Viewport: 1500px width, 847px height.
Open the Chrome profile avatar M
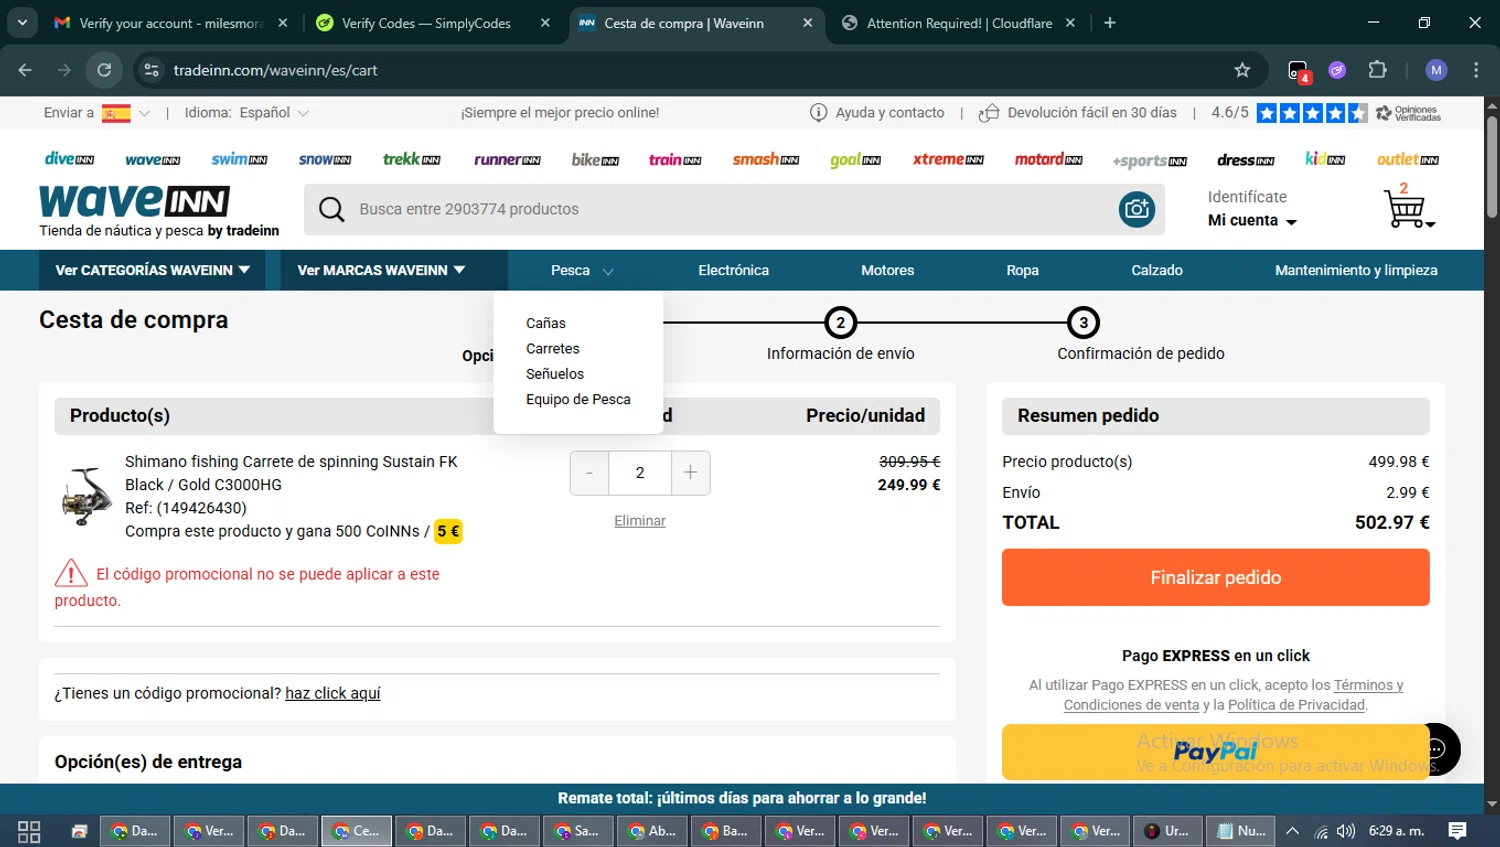(1436, 70)
